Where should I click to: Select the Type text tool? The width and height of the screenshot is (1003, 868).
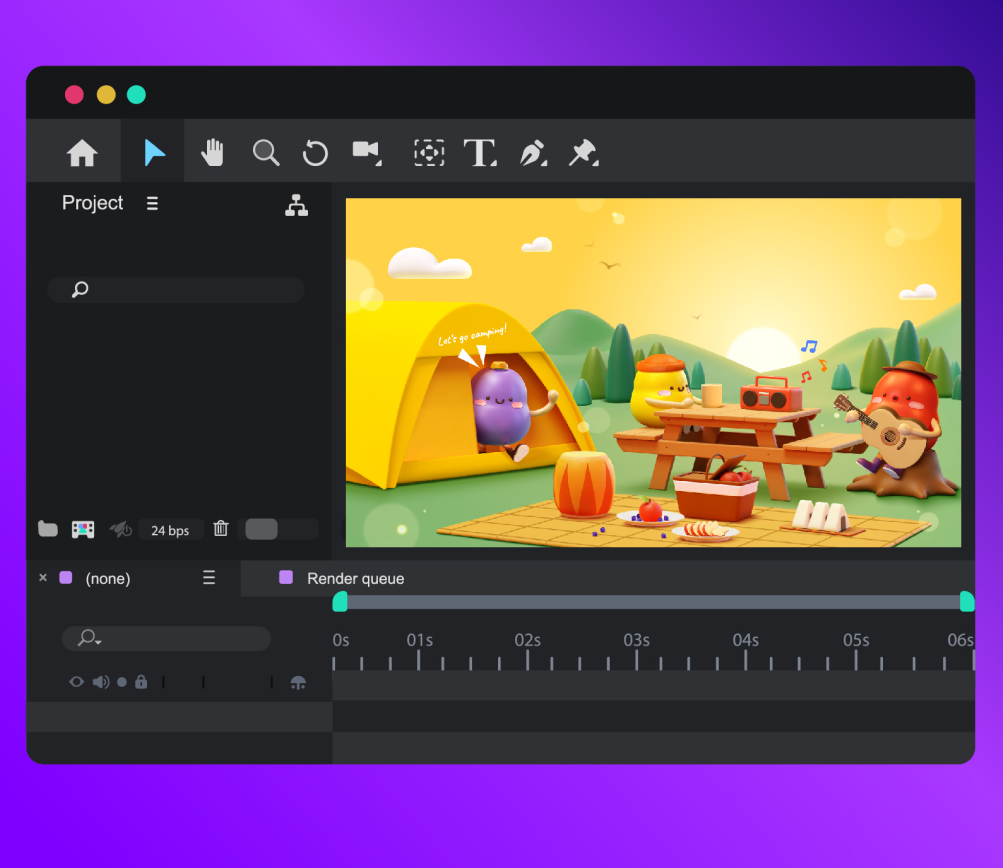(480, 152)
